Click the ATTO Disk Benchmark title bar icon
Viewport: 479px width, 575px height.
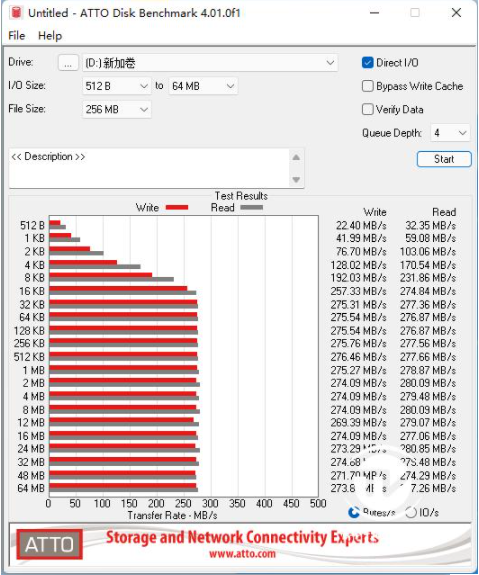[16, 12]
